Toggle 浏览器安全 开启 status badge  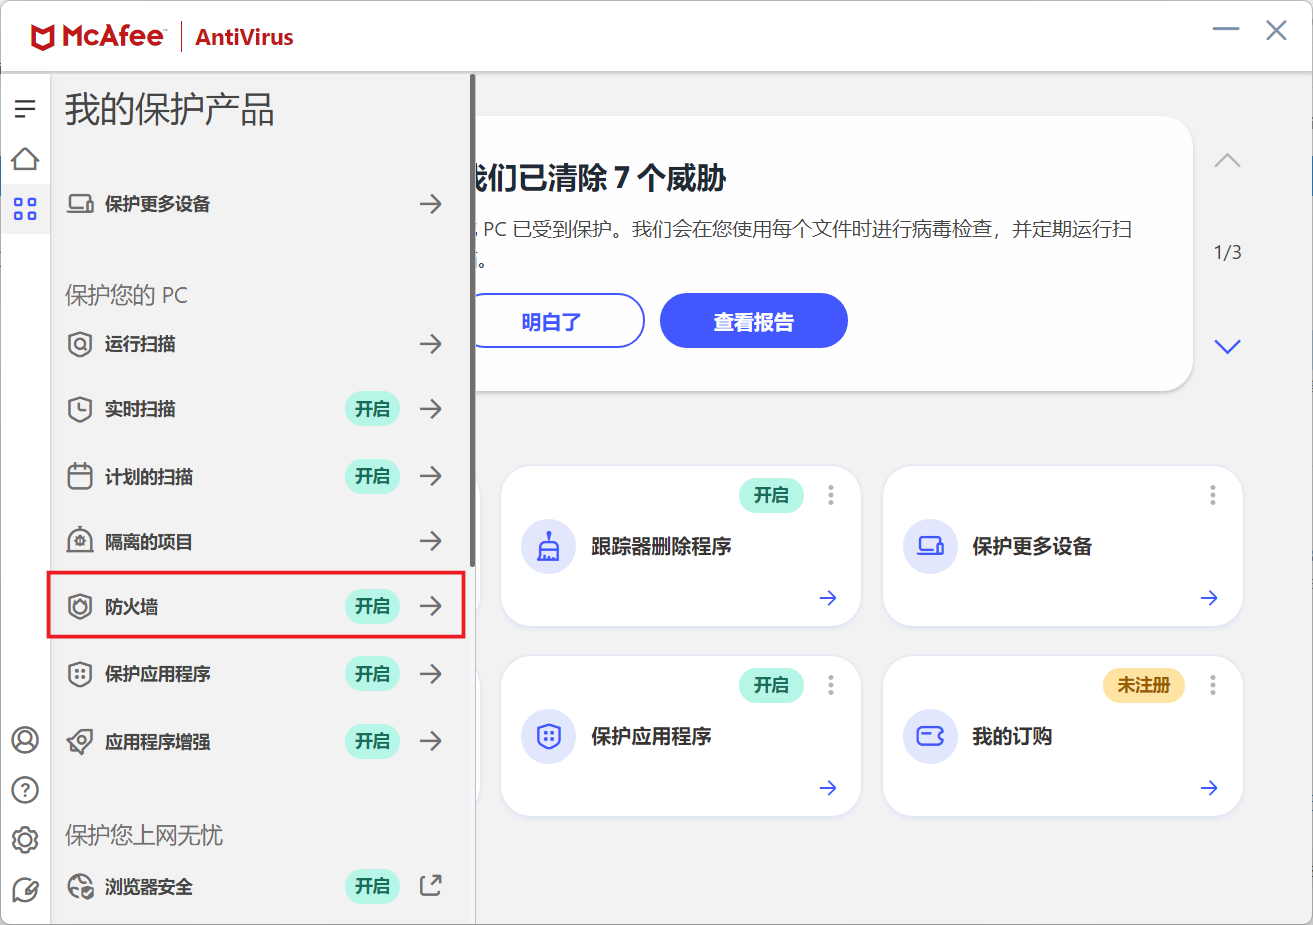tap(372, 886)
